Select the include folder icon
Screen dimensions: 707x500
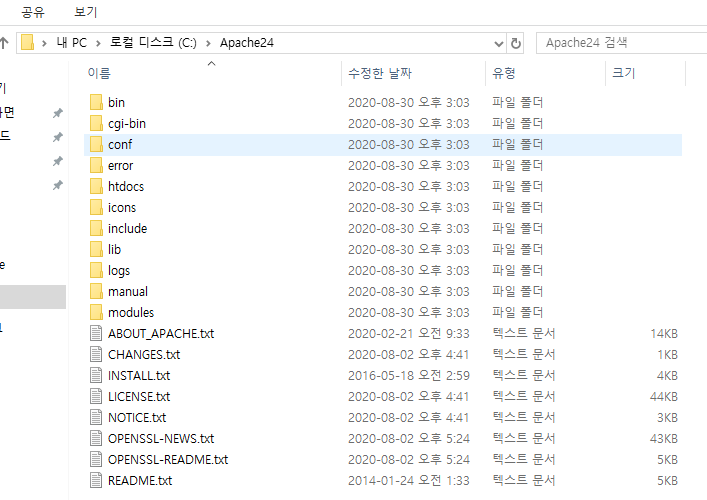[96, 228]
